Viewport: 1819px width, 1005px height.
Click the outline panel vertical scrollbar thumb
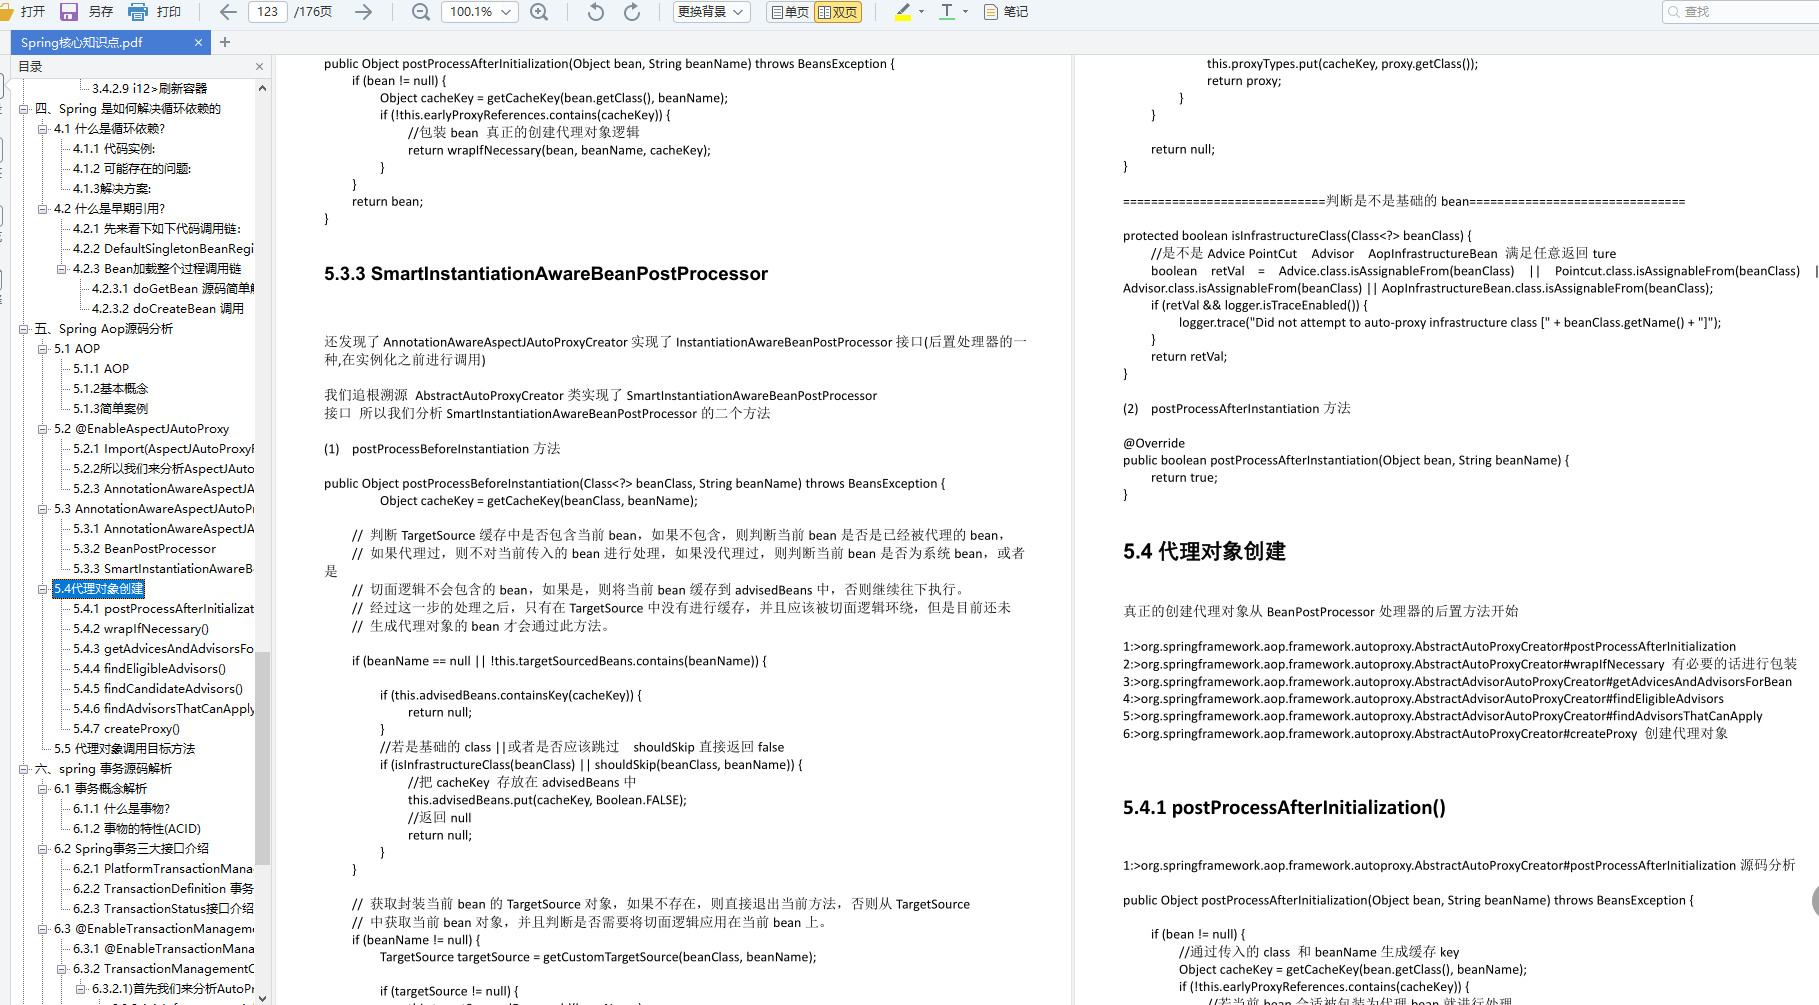click(263, 757)
